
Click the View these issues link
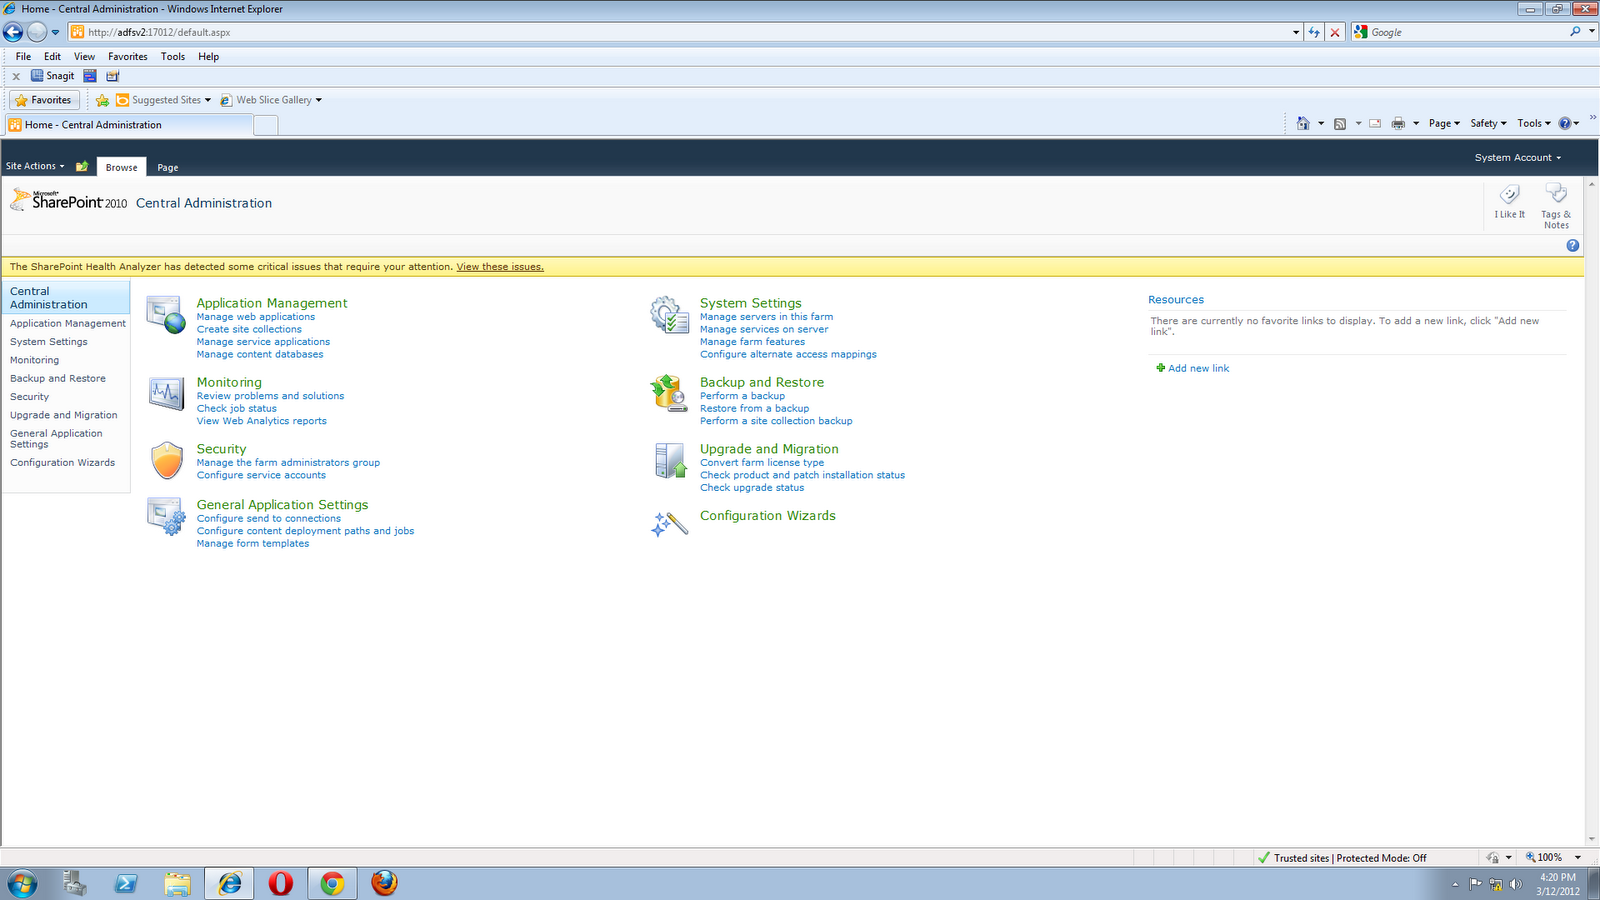[x=499, y=266]
